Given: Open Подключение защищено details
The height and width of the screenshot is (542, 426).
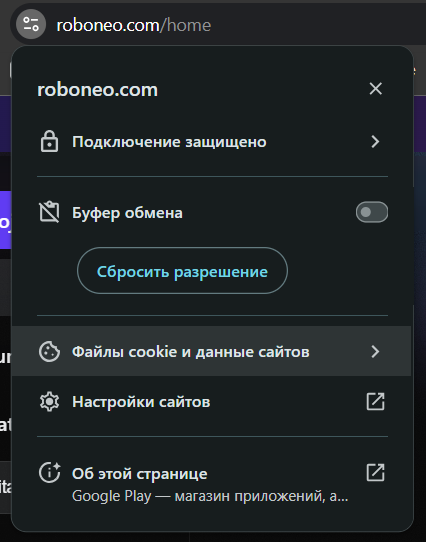Looking at the screenshot, I should coord(212,142).
